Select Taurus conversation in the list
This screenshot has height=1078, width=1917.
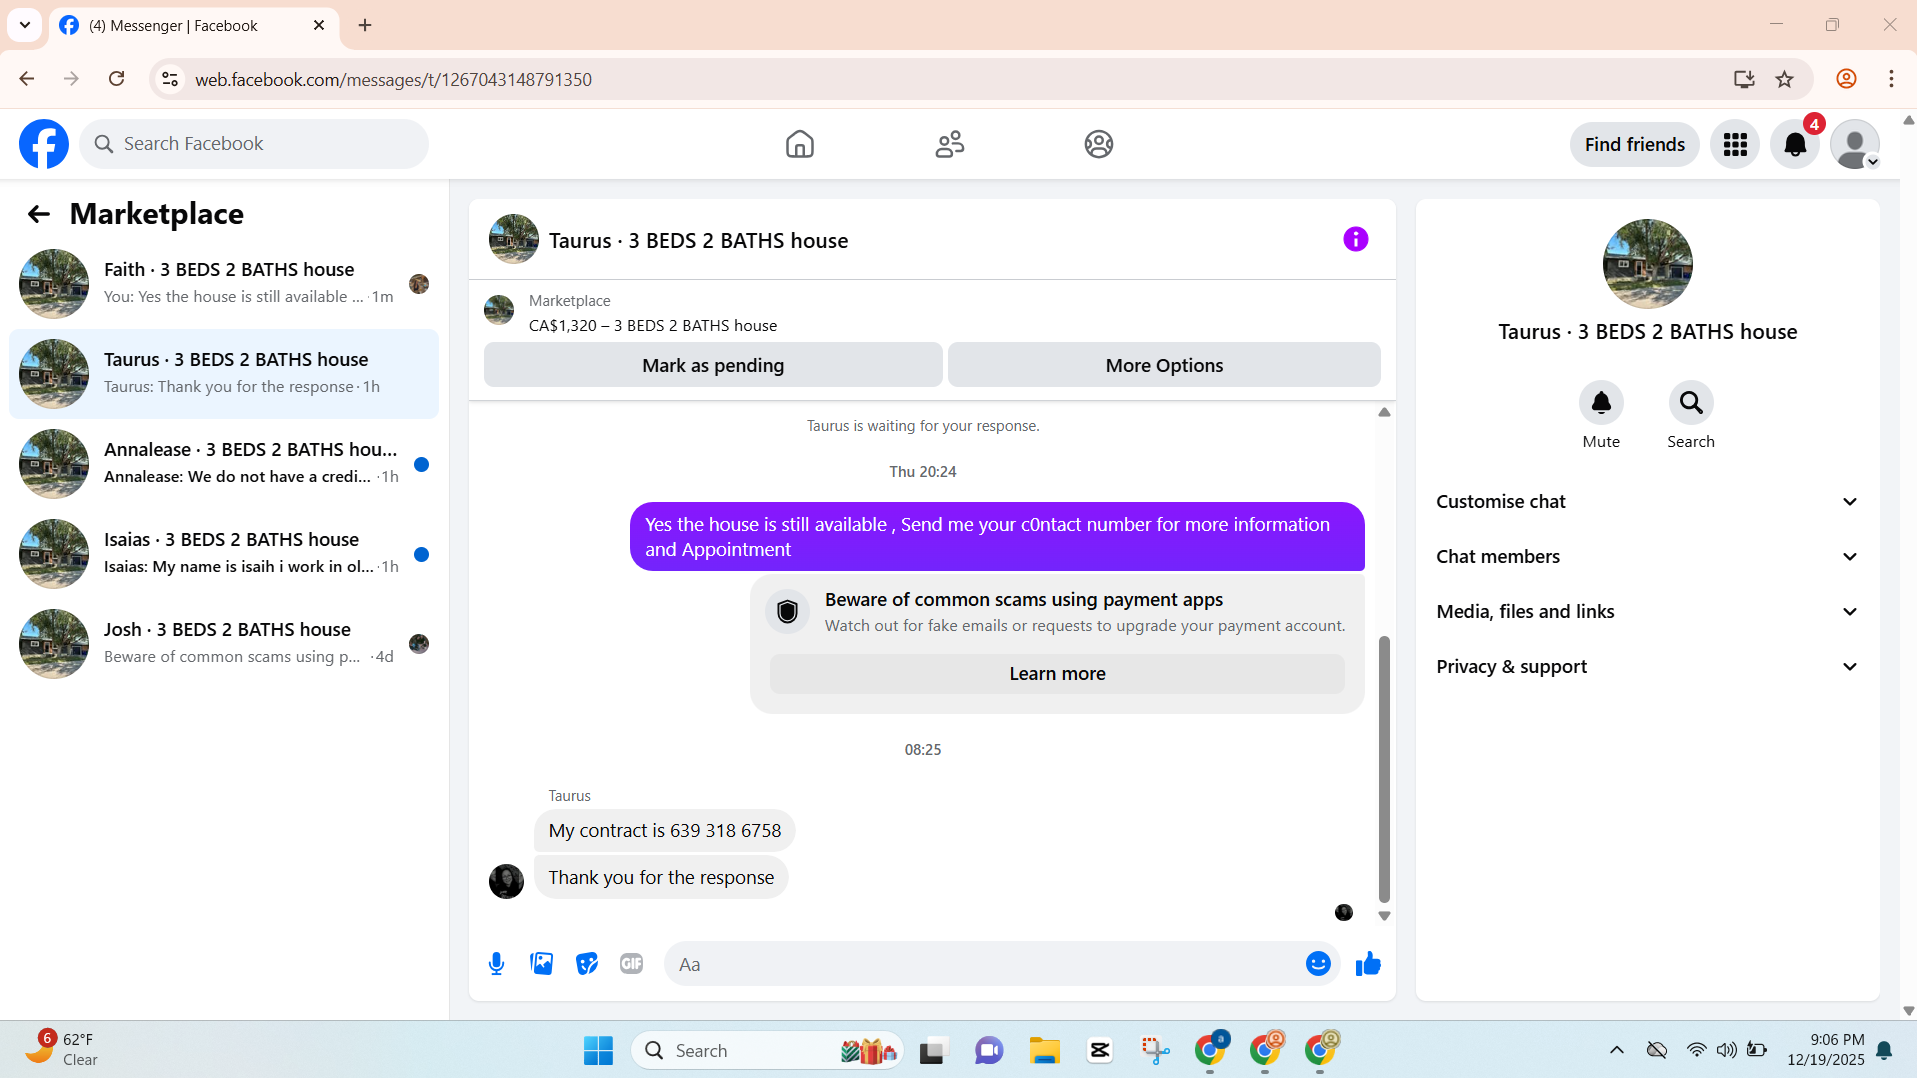pos(224,374)
